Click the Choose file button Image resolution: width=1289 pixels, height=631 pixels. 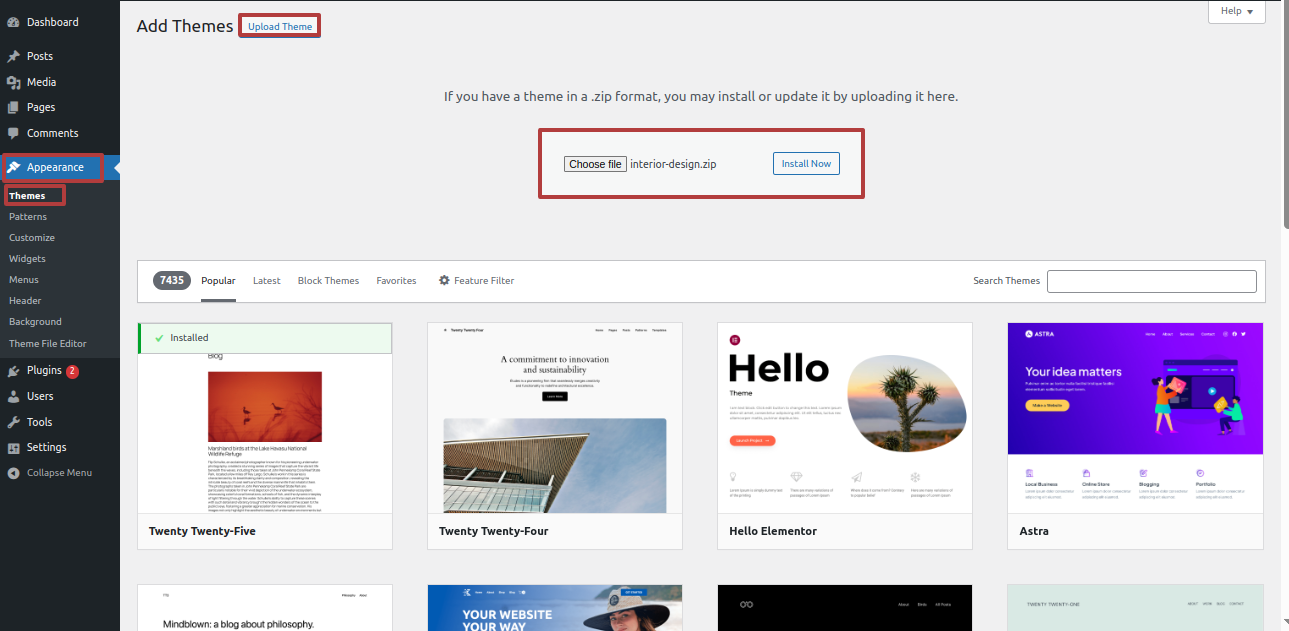click(596, 164)
